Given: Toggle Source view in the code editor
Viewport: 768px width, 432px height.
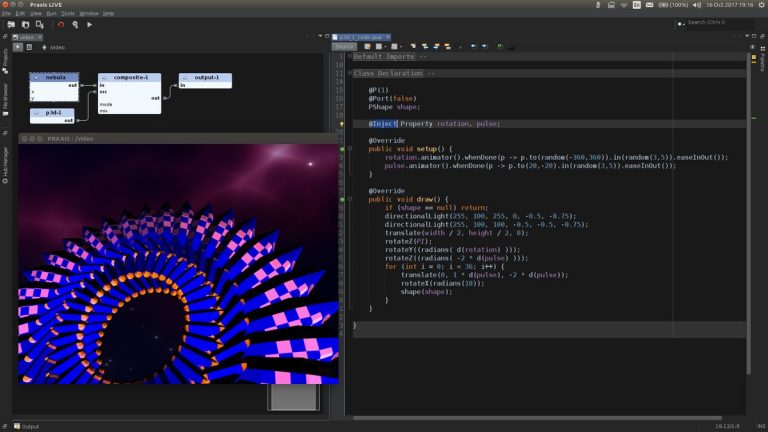Looking at the screenshot, I should click(x=344, y=46).
